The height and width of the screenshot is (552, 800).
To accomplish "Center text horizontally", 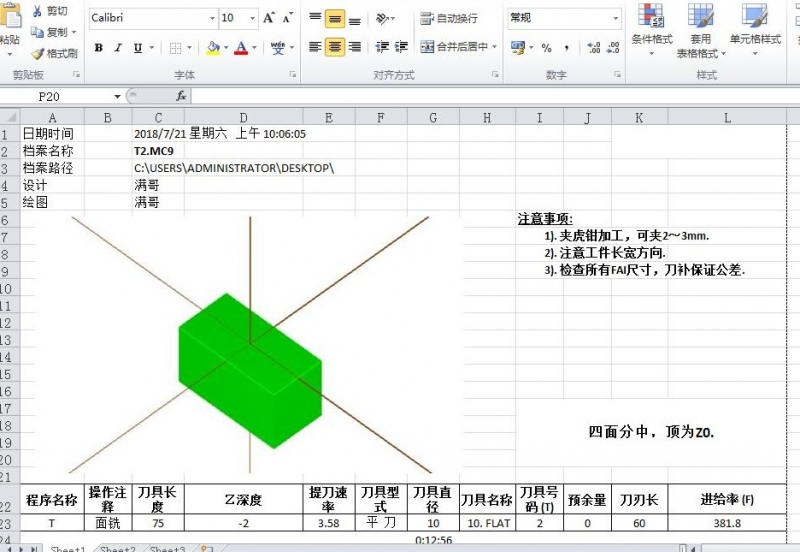I will (x=335, y=47).
